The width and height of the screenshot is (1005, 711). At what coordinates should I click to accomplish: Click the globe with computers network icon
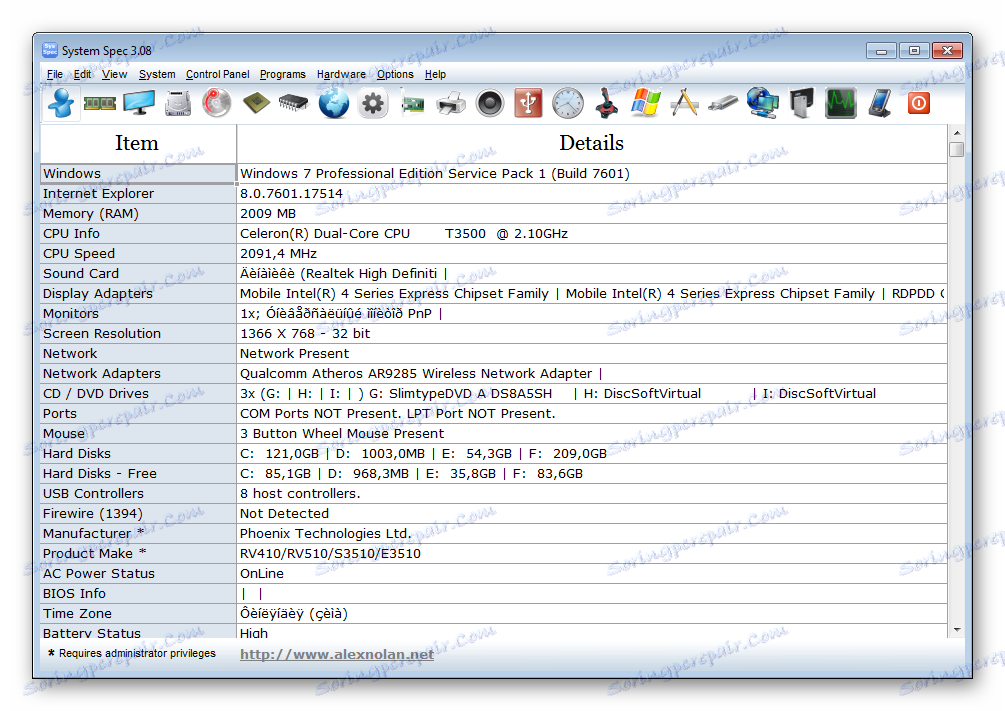(x=763, y=103)
